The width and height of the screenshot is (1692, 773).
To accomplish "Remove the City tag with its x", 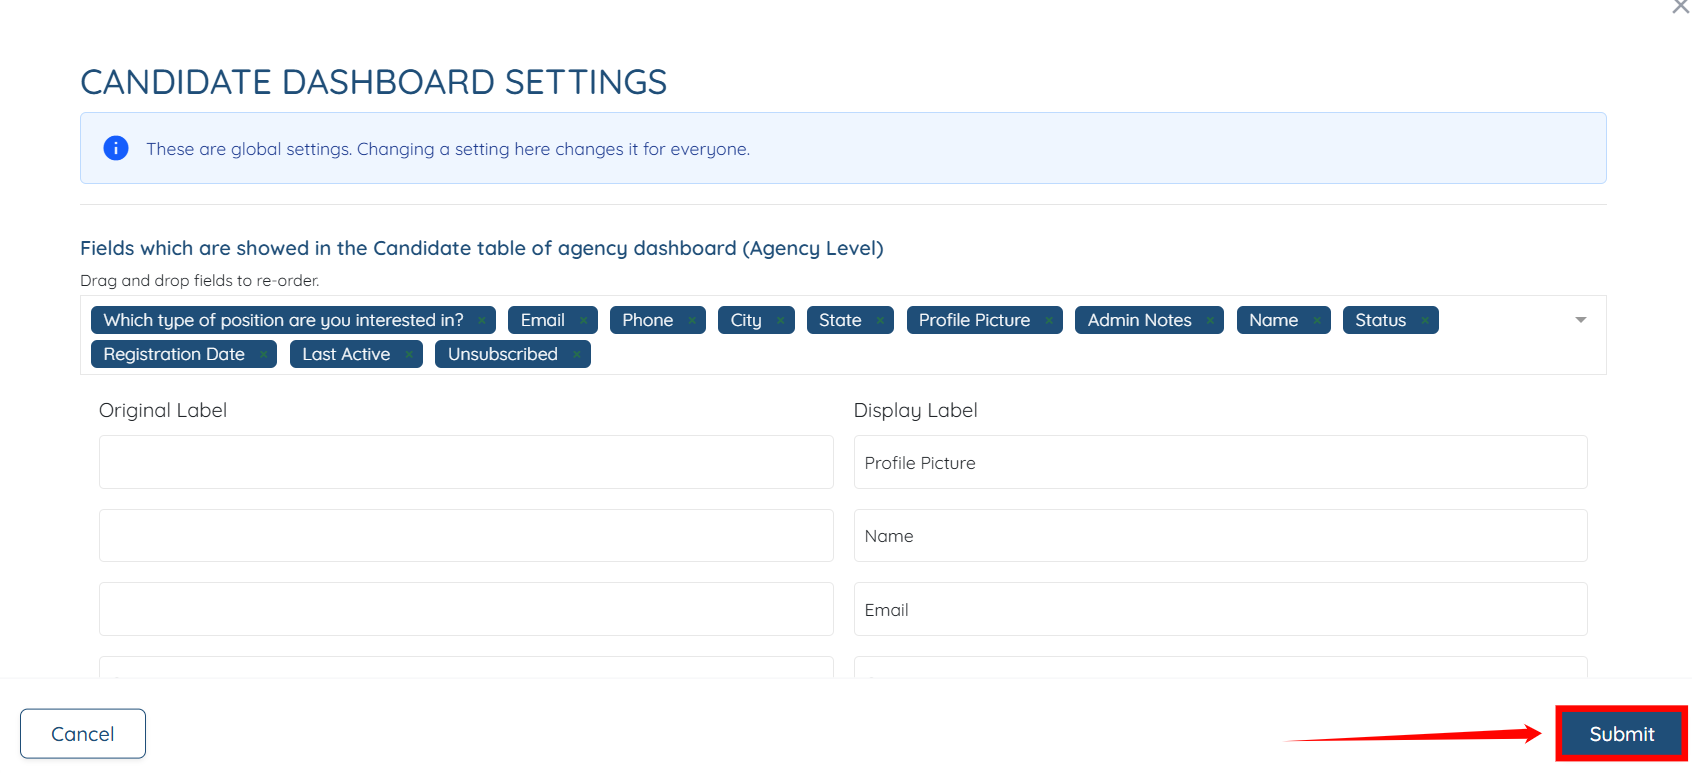I will click(780, 321).
